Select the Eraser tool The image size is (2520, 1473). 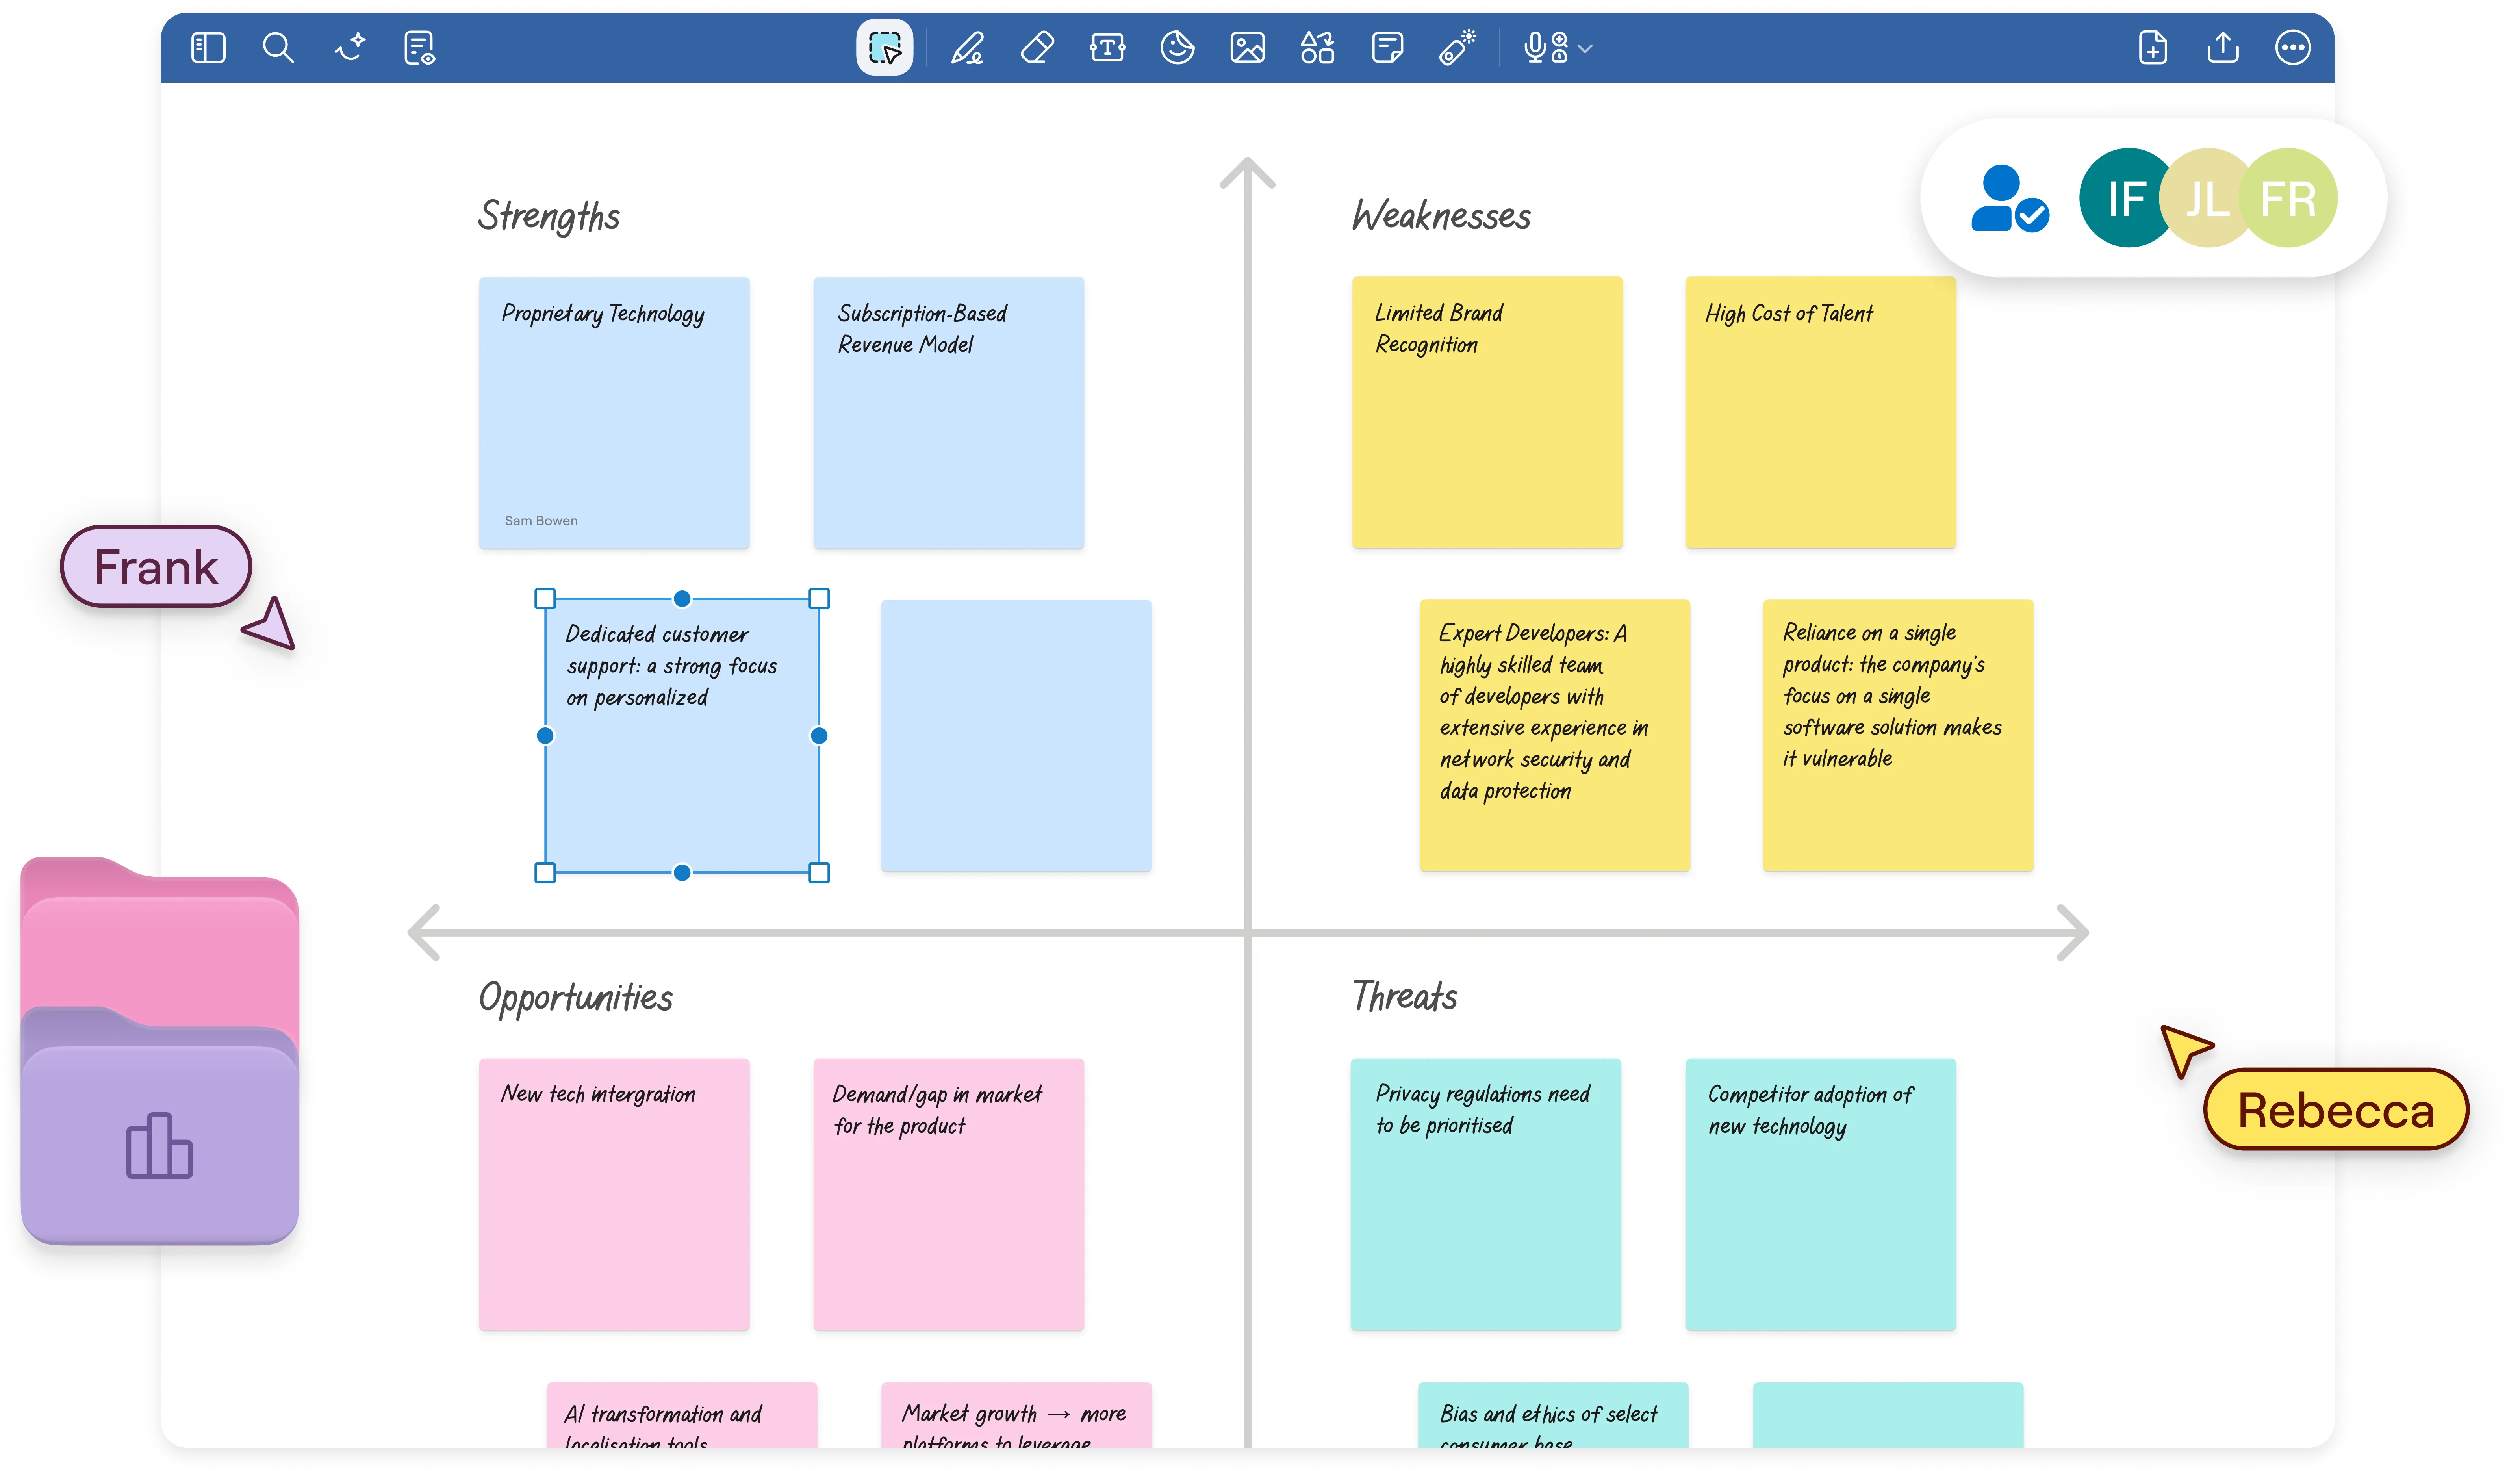point(1037,47)
